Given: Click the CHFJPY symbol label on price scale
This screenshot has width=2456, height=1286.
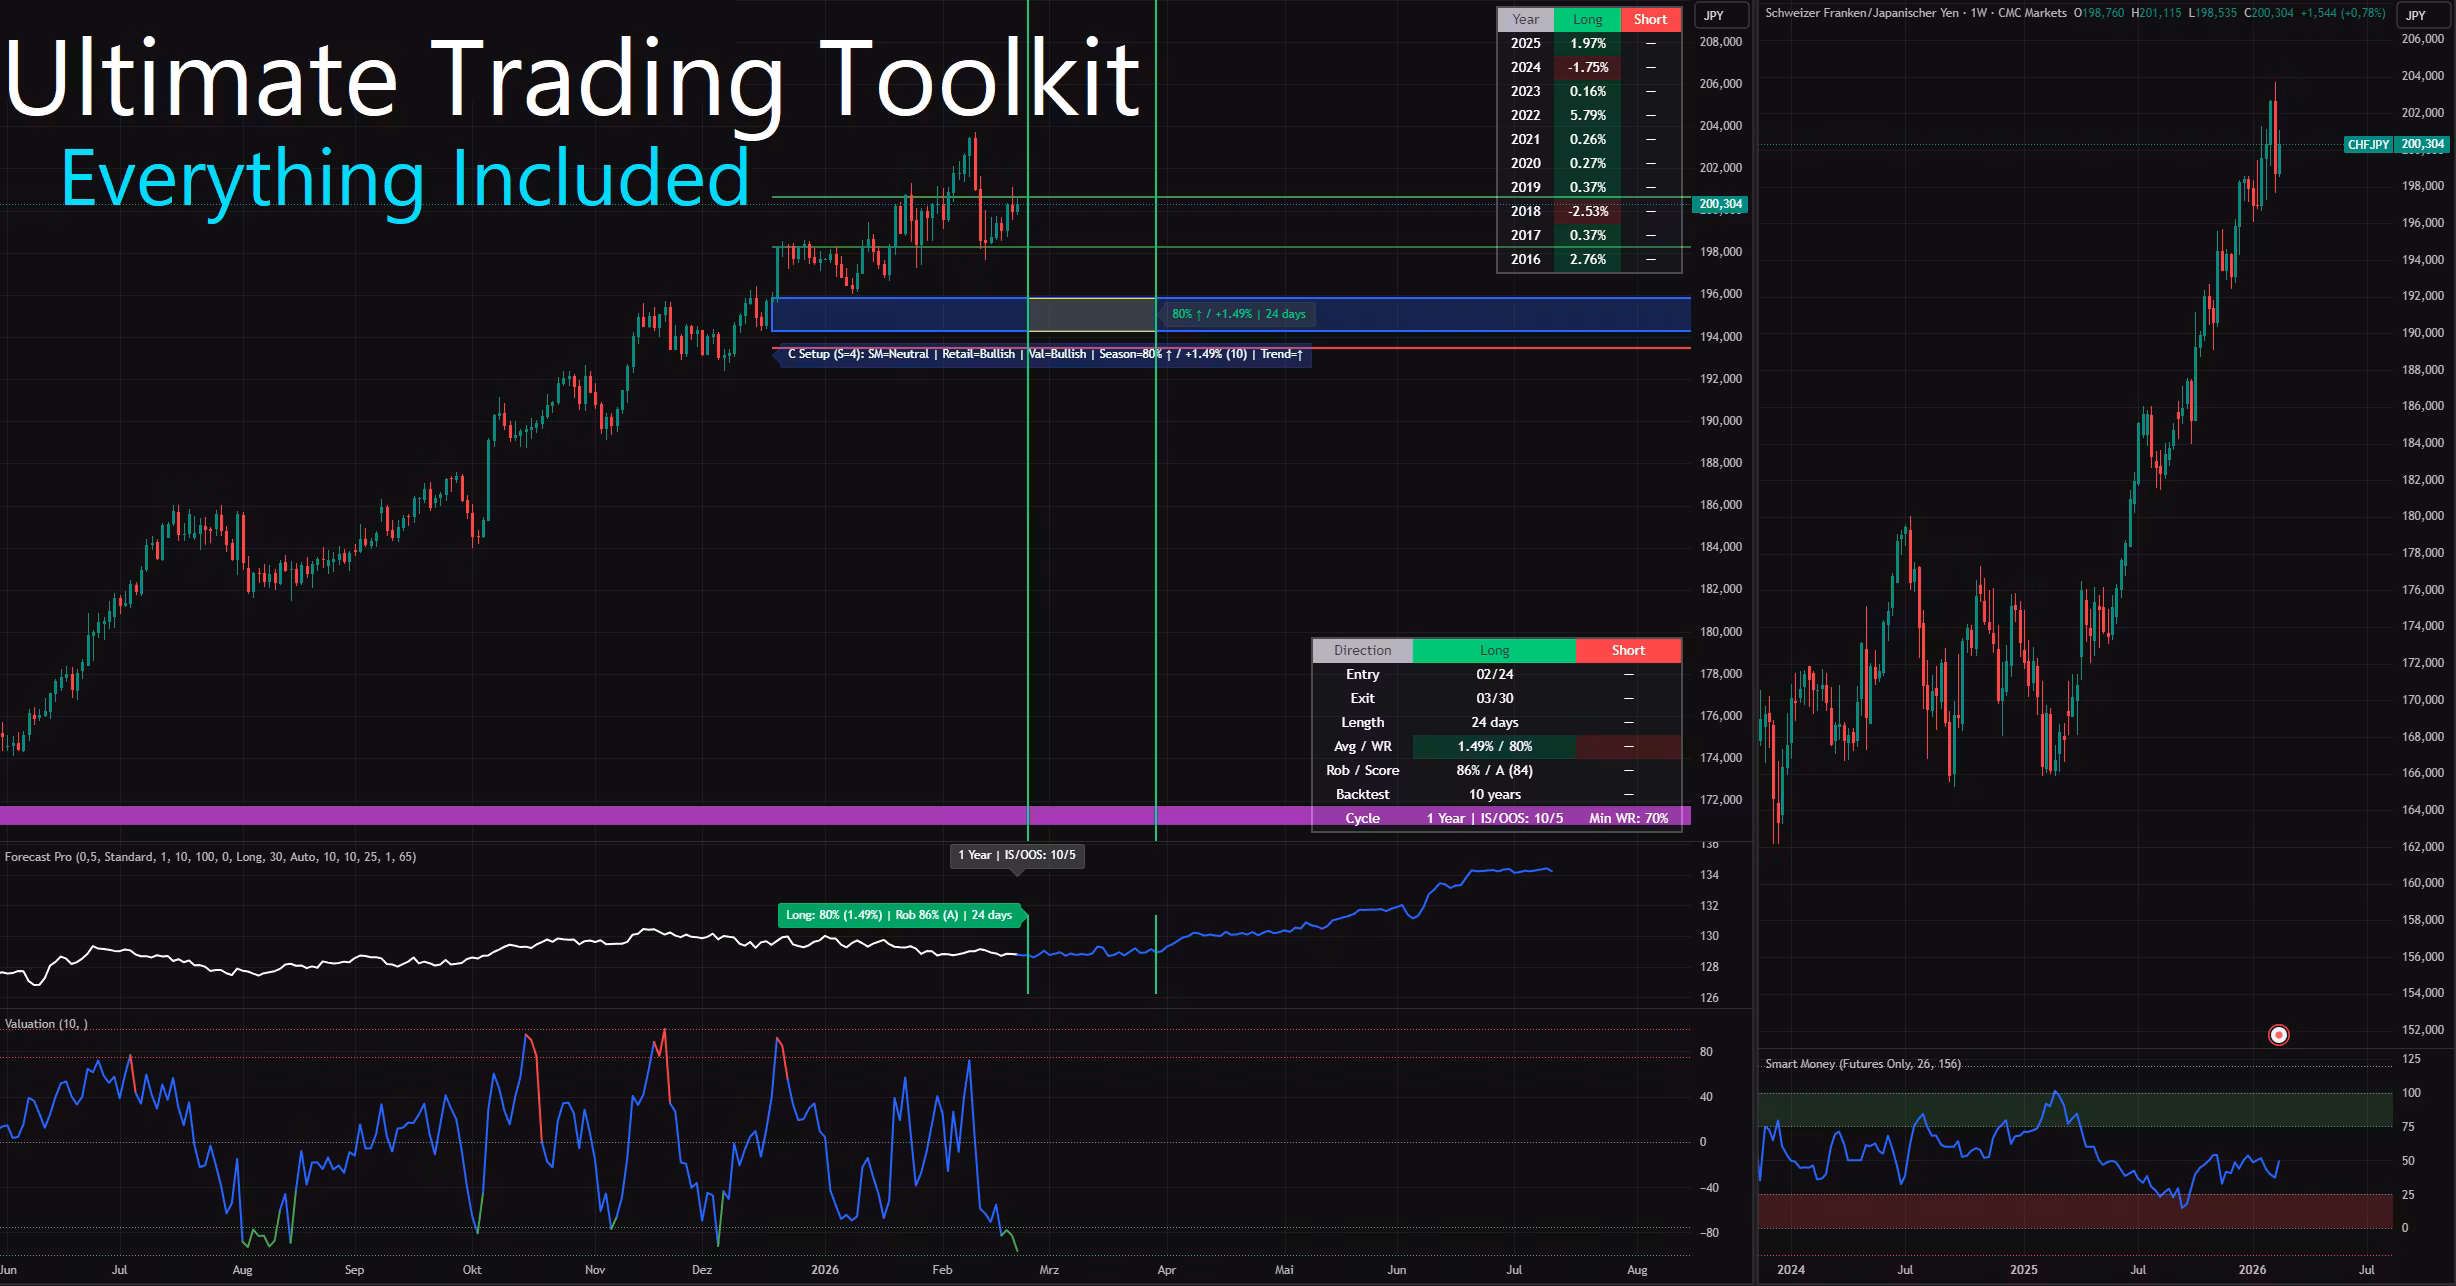Looking at the screenshot, I should pyautogui.click(x=2368, y=145).
